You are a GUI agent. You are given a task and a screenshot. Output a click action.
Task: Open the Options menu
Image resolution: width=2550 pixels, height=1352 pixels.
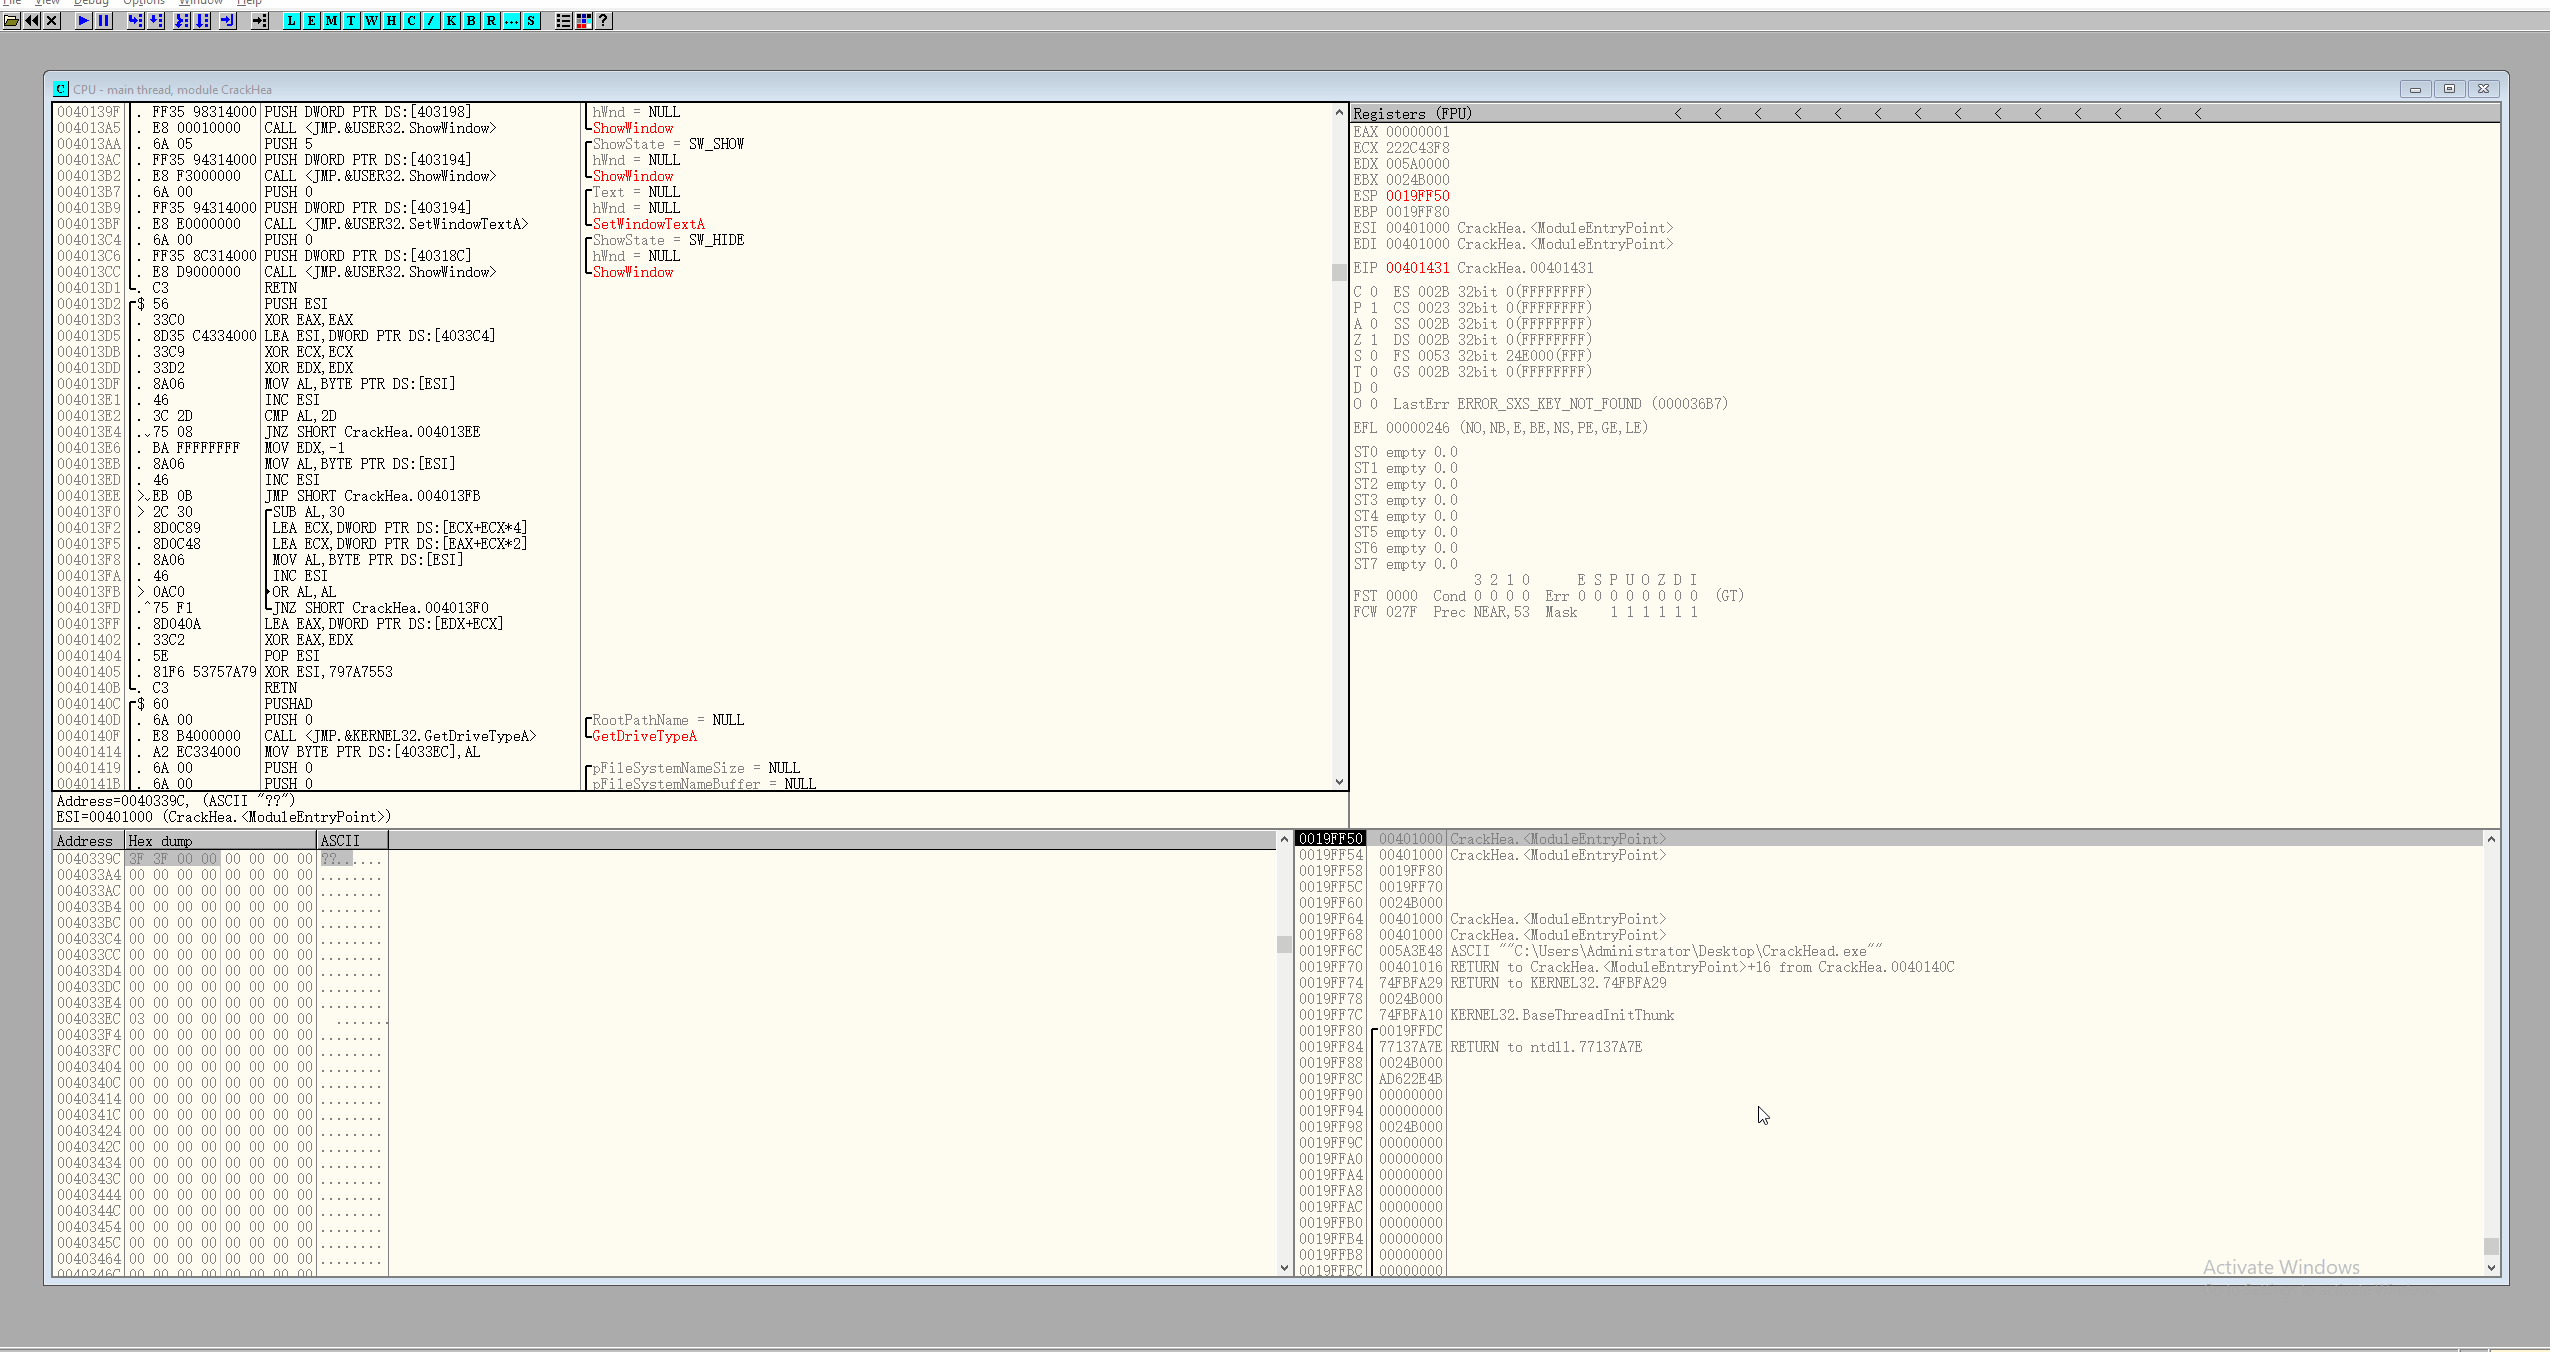pyautogui.click(x=143, y=3)
